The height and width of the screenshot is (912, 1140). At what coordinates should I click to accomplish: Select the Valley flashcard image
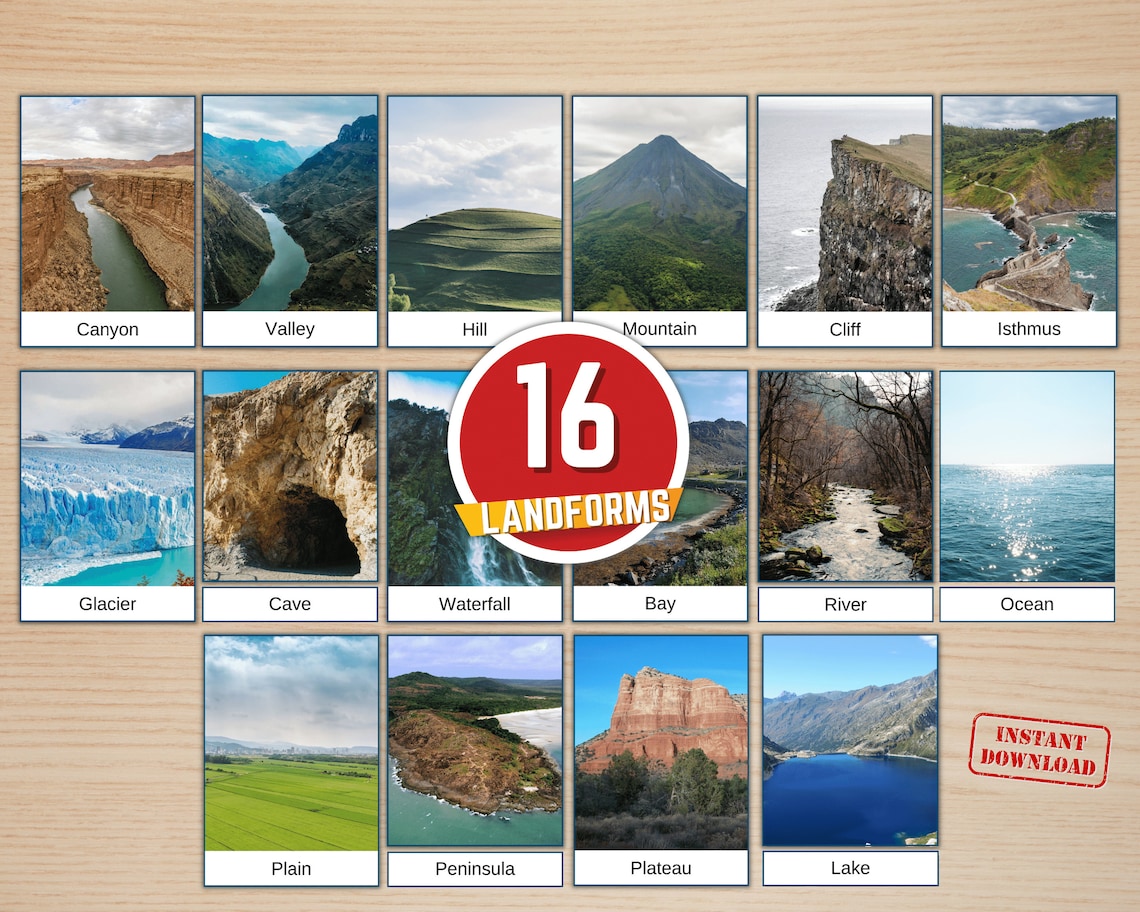pos(289,210)
